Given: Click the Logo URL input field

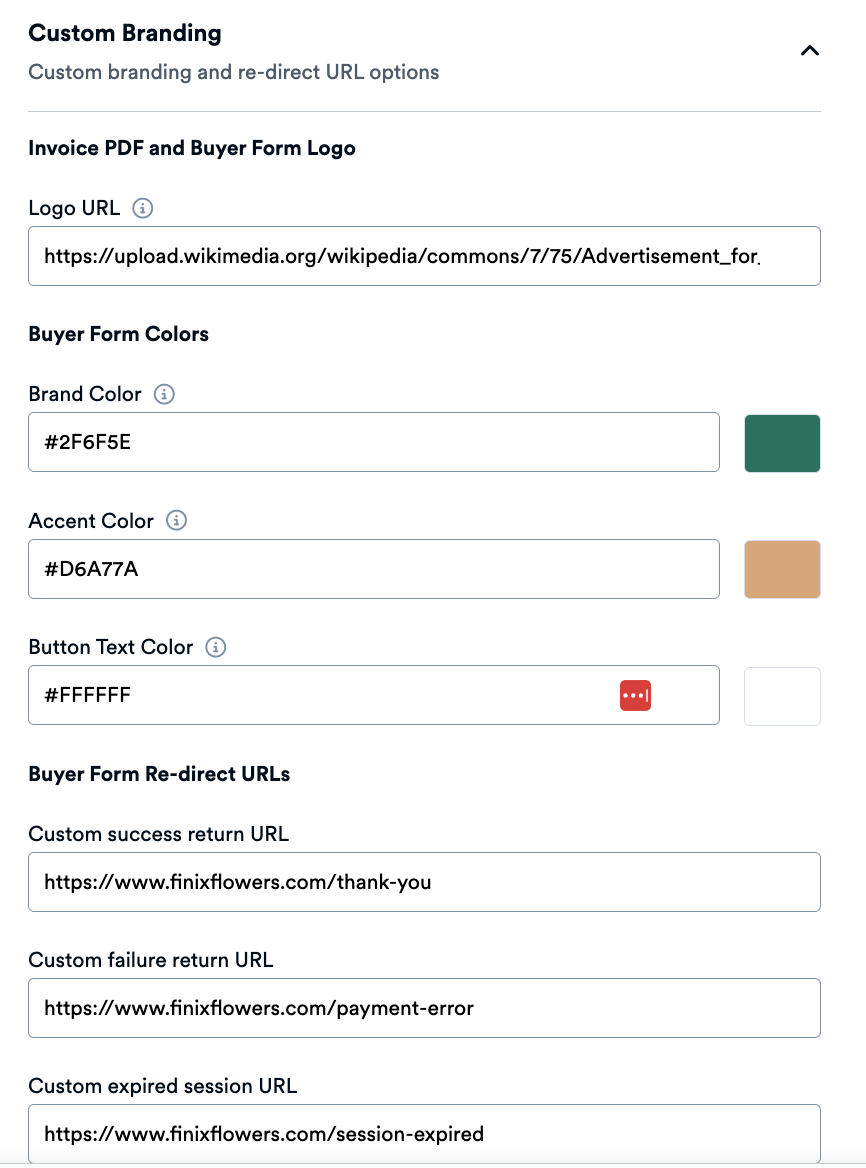Looking at the screenshot, I should click(424, 256).
